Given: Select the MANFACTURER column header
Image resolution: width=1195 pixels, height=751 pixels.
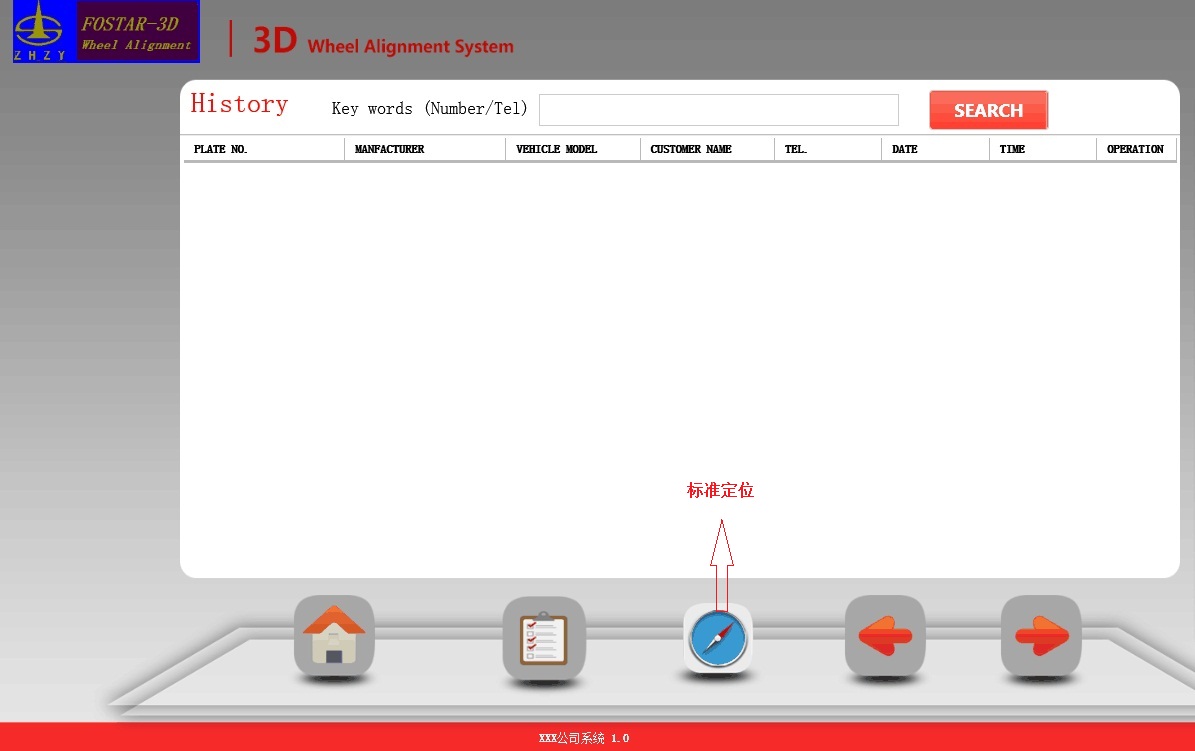Looking at the screenshot, I should point(389,149).
